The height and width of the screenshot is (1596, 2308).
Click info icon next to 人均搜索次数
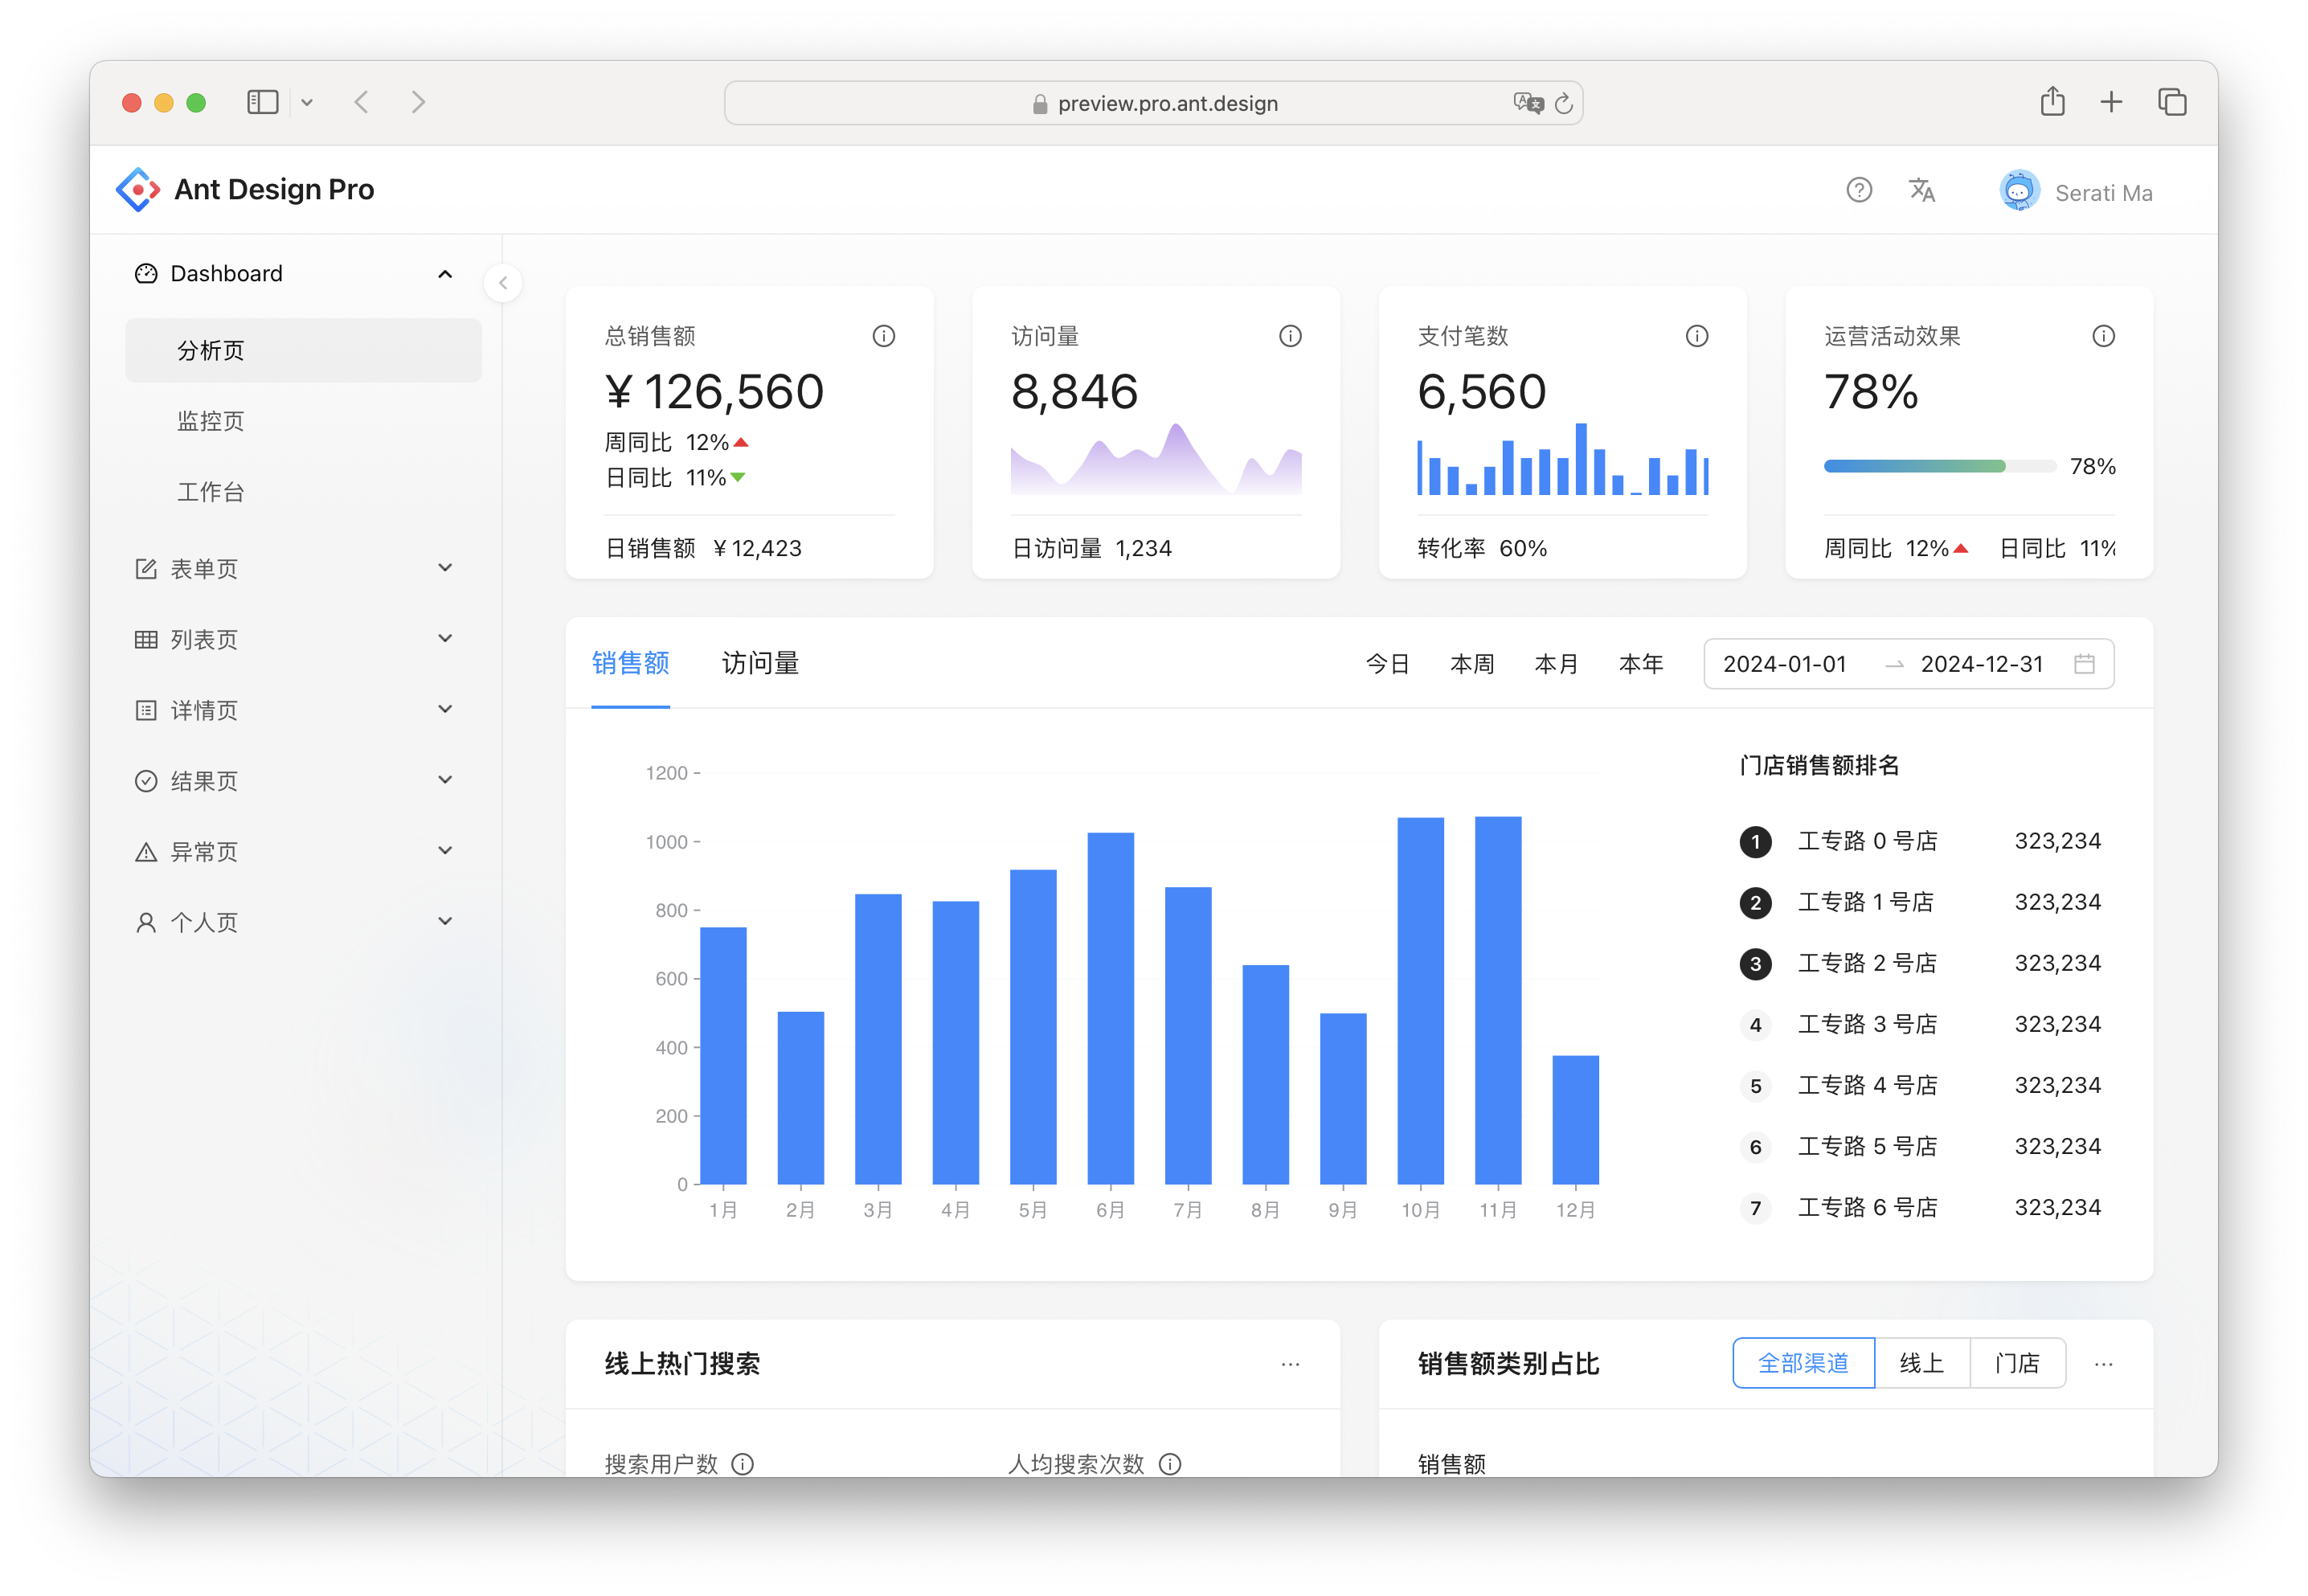pos(1169,1464)
